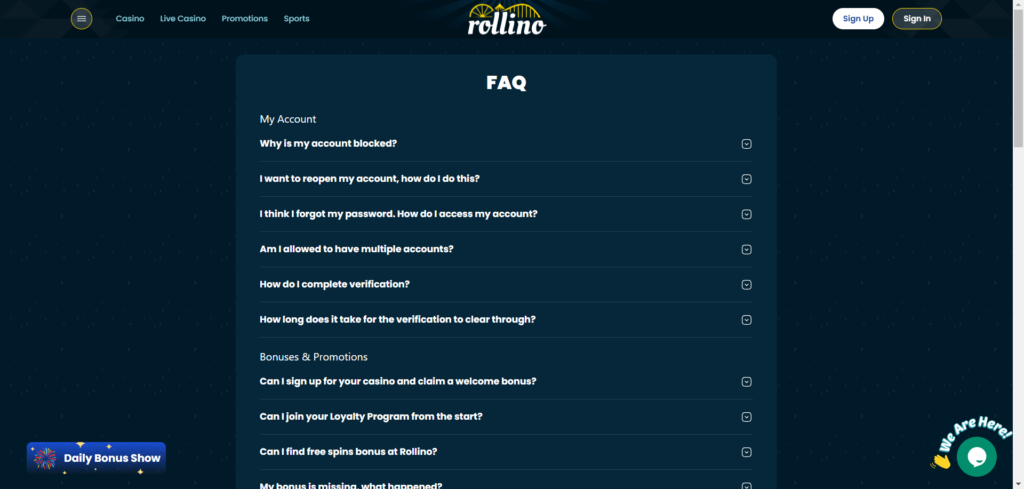Click chevron icon beside 'How do I complete verification?'
The width and height of the screenshot is (1024, 489).
(x=746, y=284)
